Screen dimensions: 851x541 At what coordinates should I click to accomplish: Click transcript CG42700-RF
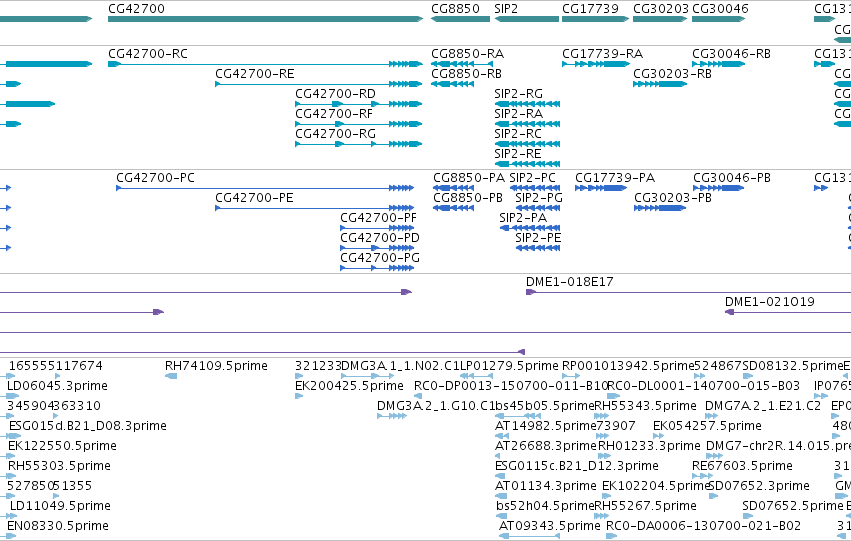click(x=359, y=124)
